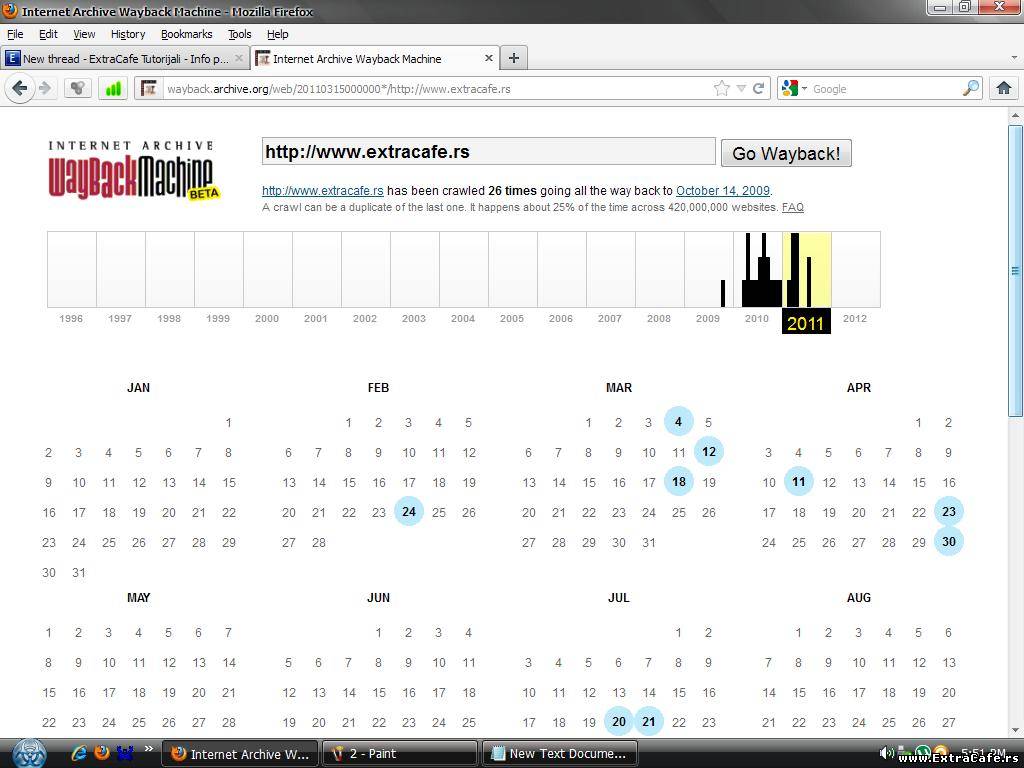Open the Help menu
The height and width of the screenshot is (768, 1024).
[278, 34]
